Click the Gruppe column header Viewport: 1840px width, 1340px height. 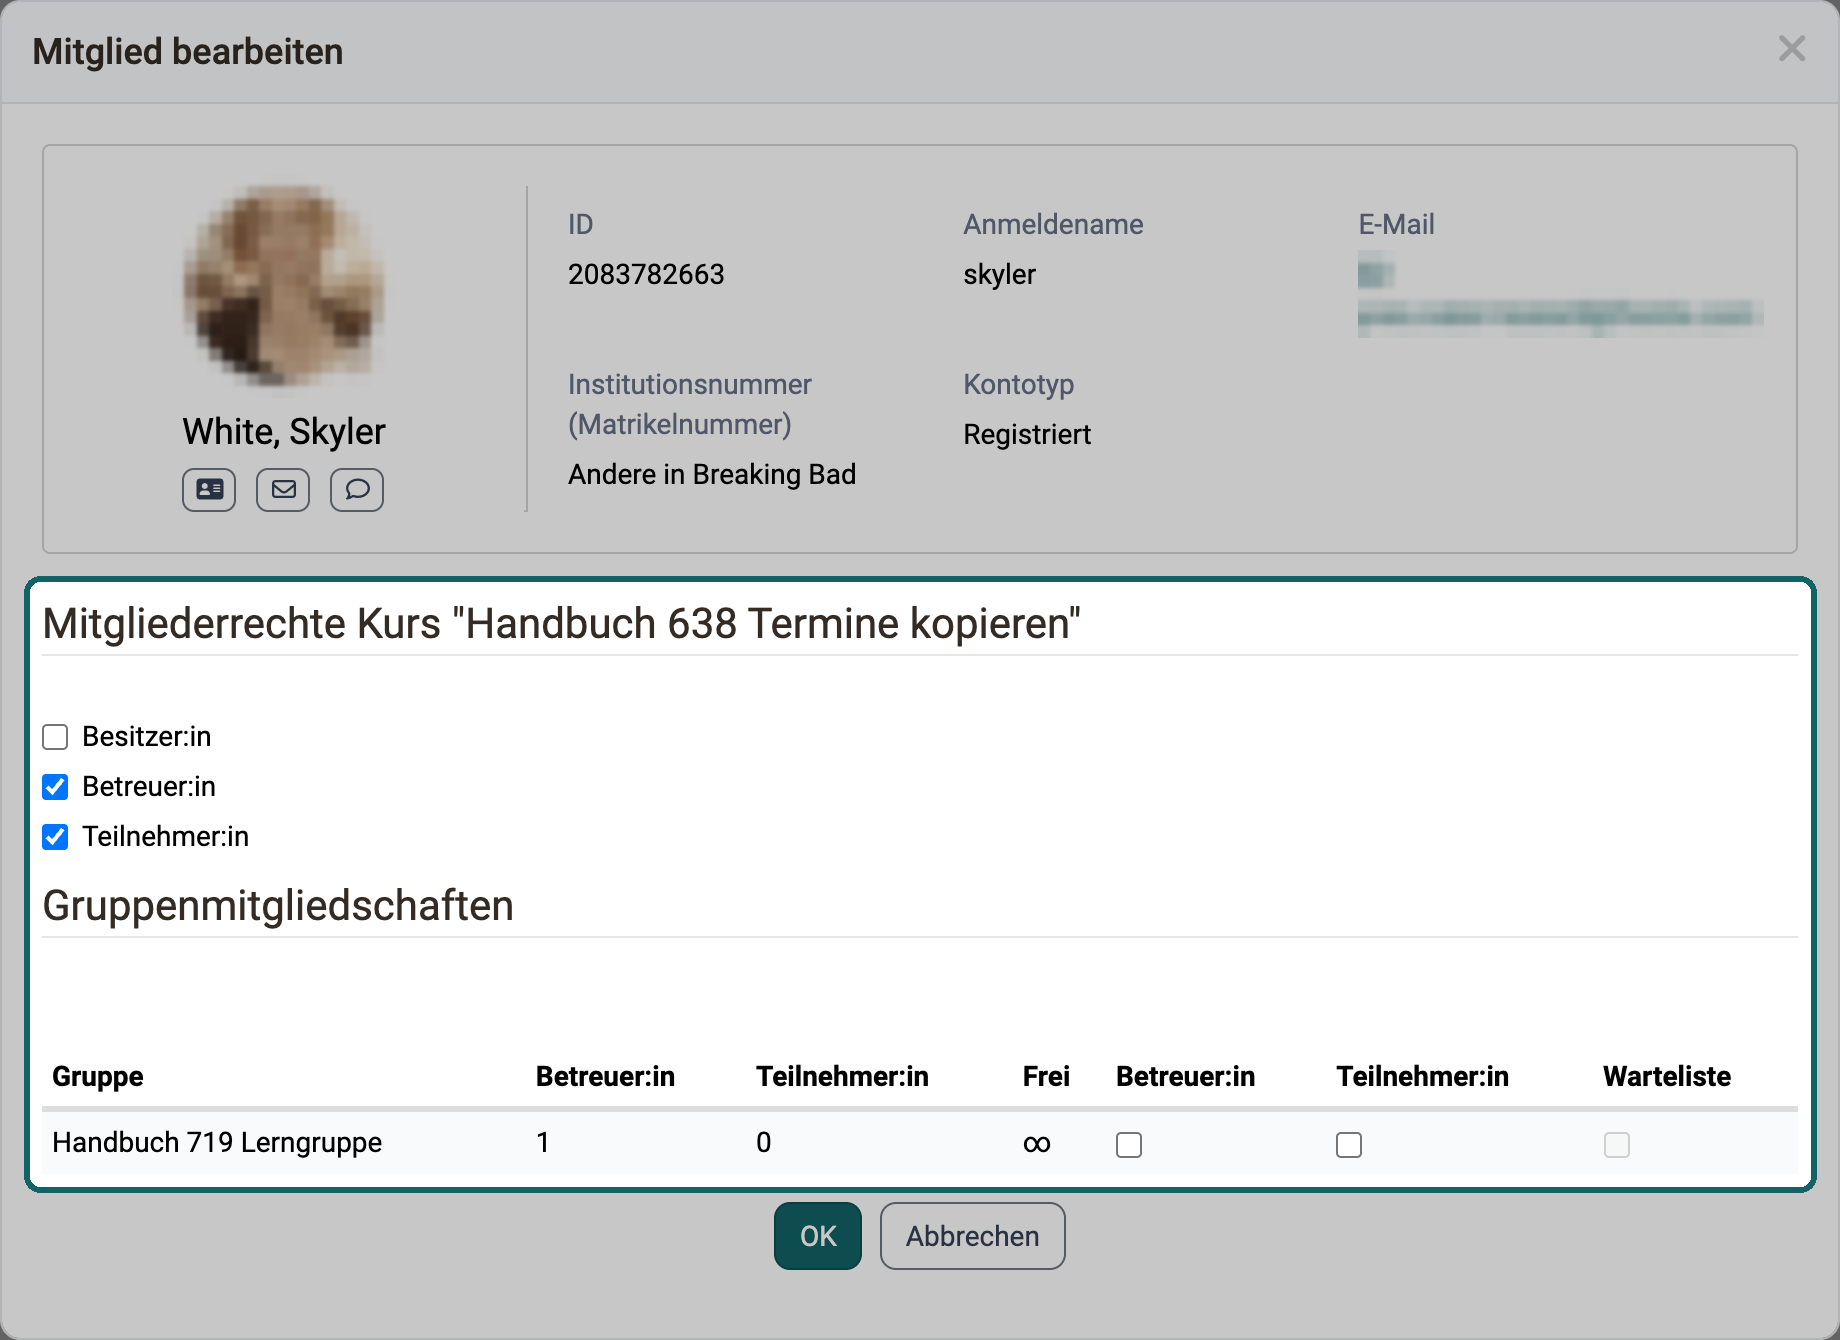click(x=98, y=1076)
